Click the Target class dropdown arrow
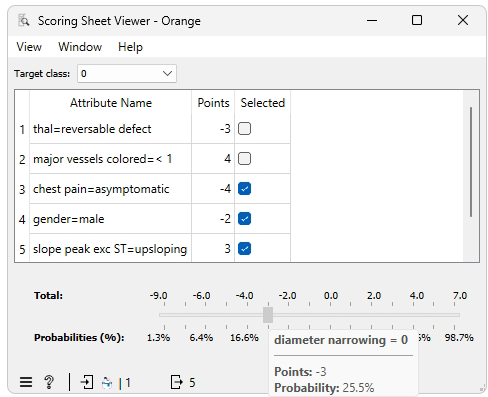 click(167, 73)
